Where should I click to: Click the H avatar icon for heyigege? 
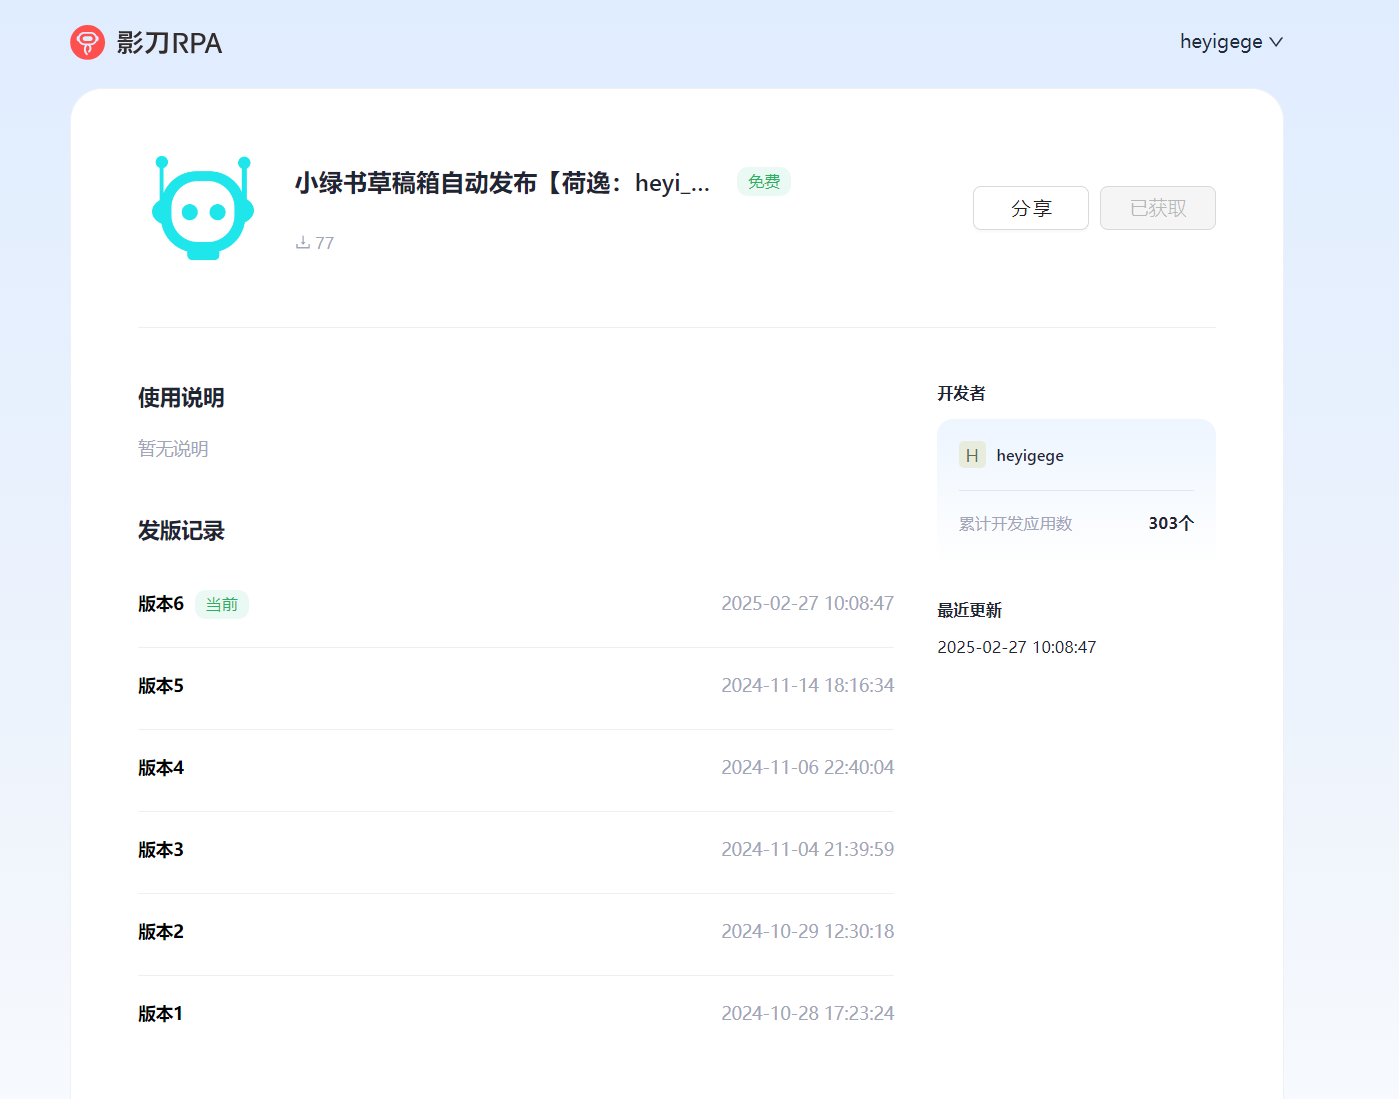pos(972,455)
